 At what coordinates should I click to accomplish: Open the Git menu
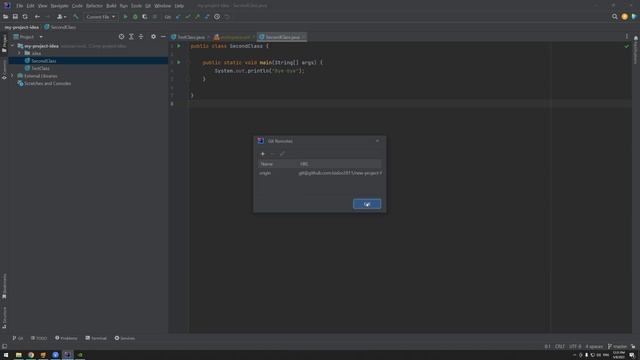tap(148, 6)
